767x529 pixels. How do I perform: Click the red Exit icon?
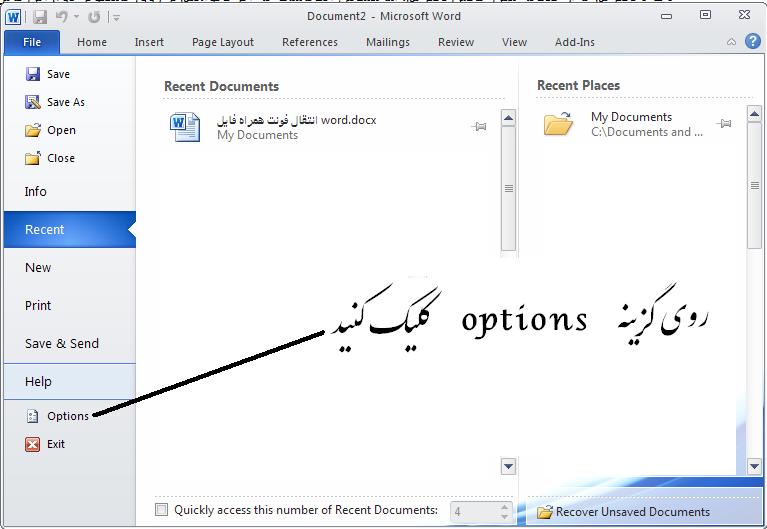[33, 444]
